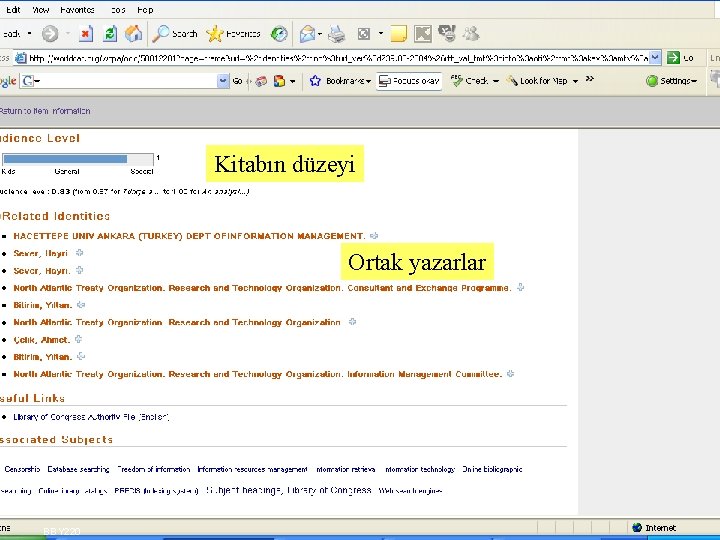
Task: Open the Çelik, Ahmet identity link
Action: point(41,340)
